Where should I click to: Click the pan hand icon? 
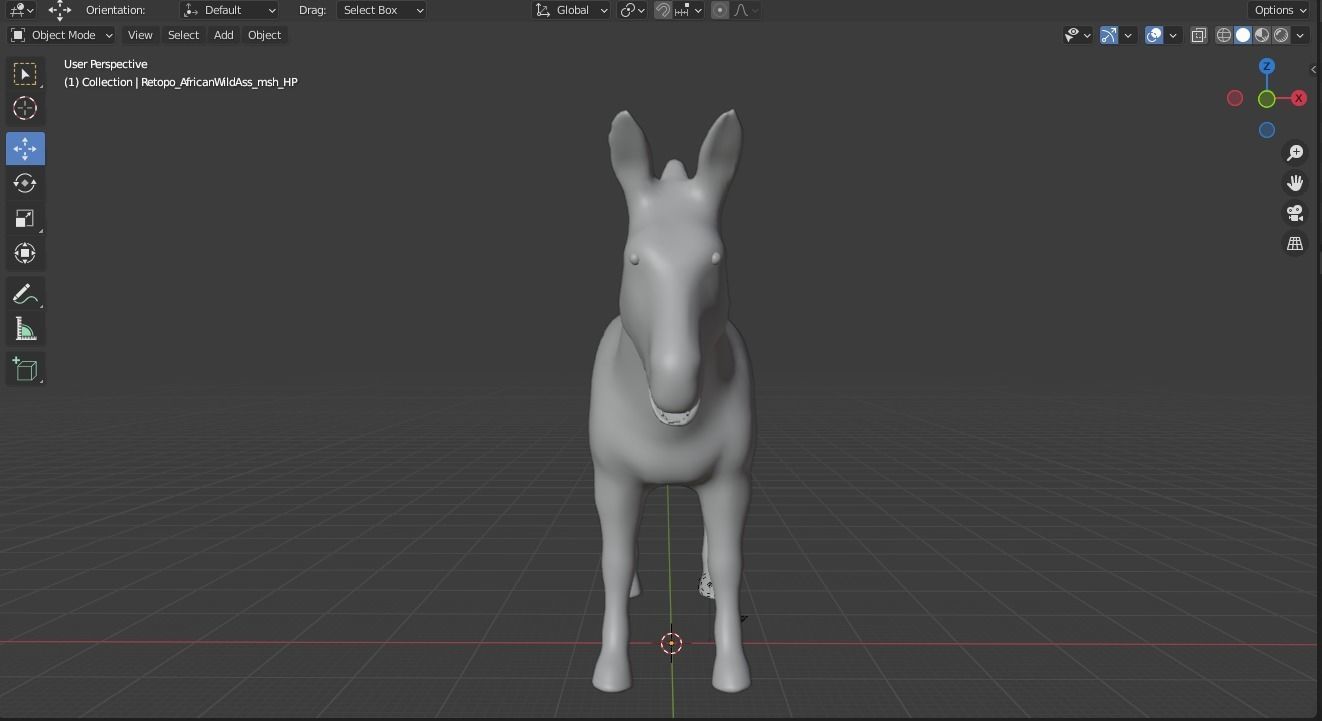(1295, 183)
